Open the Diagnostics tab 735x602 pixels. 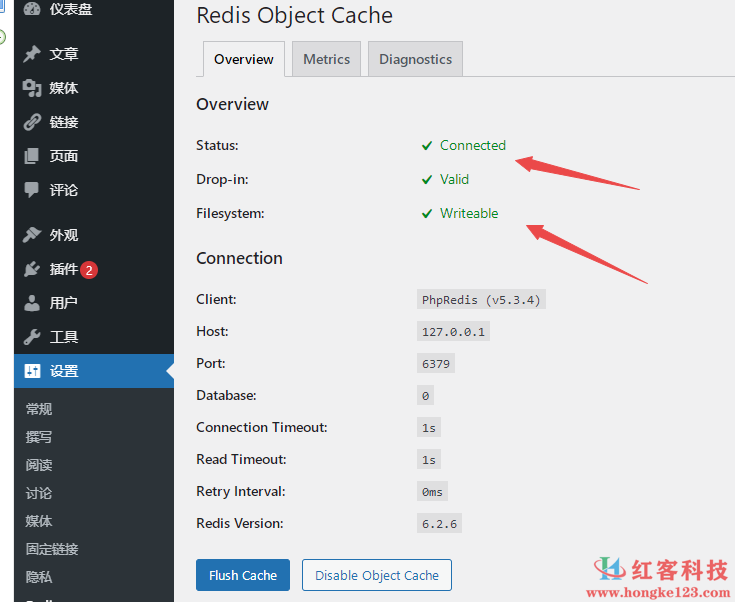(x=415, y=59)
